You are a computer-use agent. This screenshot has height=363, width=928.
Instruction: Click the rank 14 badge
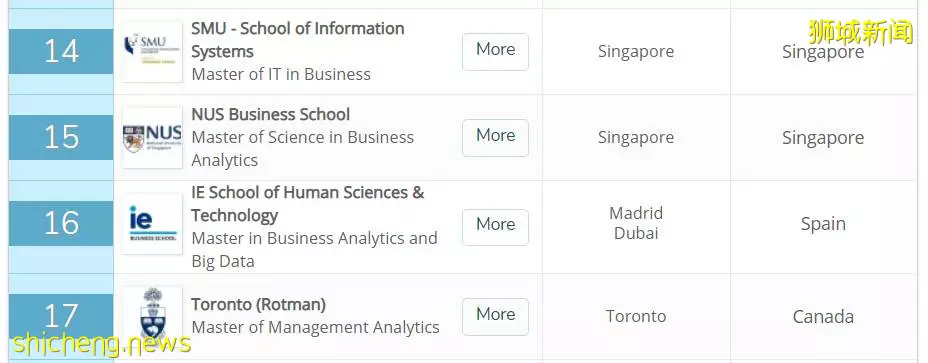click(x=61, y=52)
